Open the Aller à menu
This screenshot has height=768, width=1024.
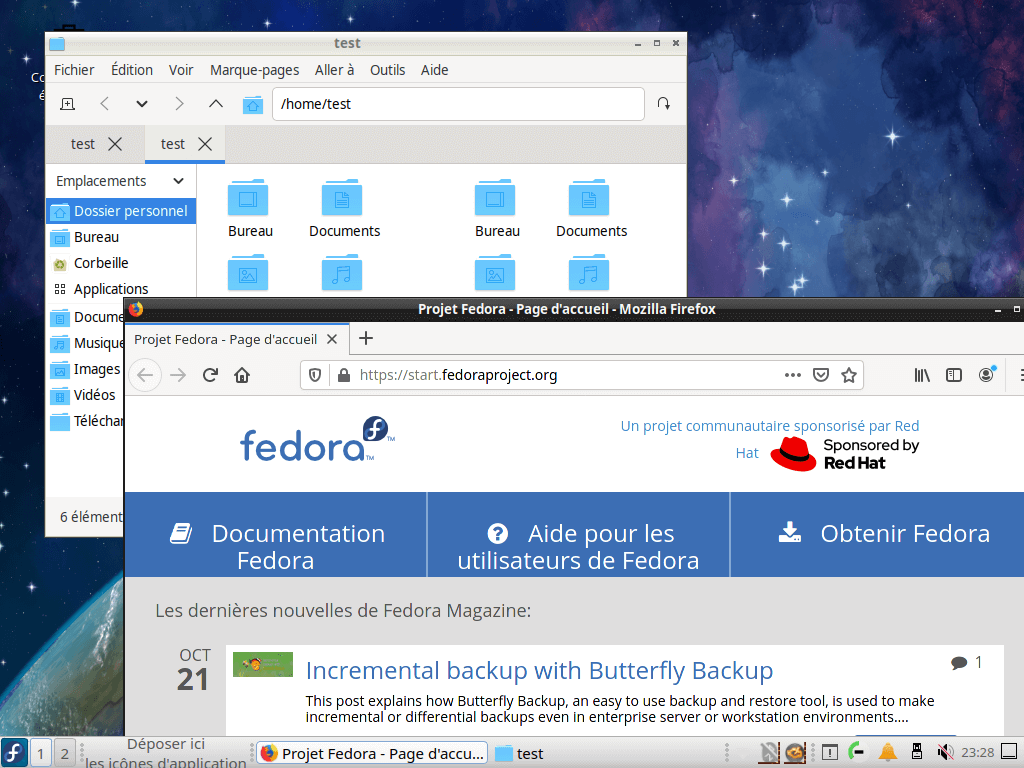[334, 70]
